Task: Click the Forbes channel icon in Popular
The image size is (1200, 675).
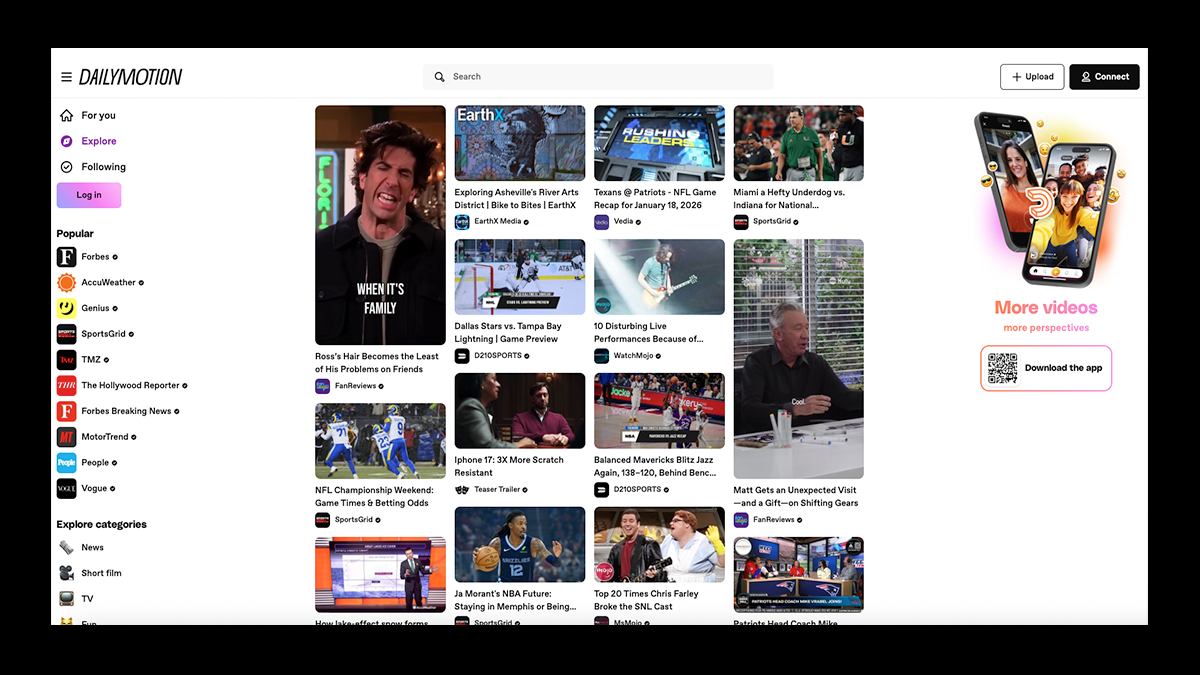Action: (66, 257)
